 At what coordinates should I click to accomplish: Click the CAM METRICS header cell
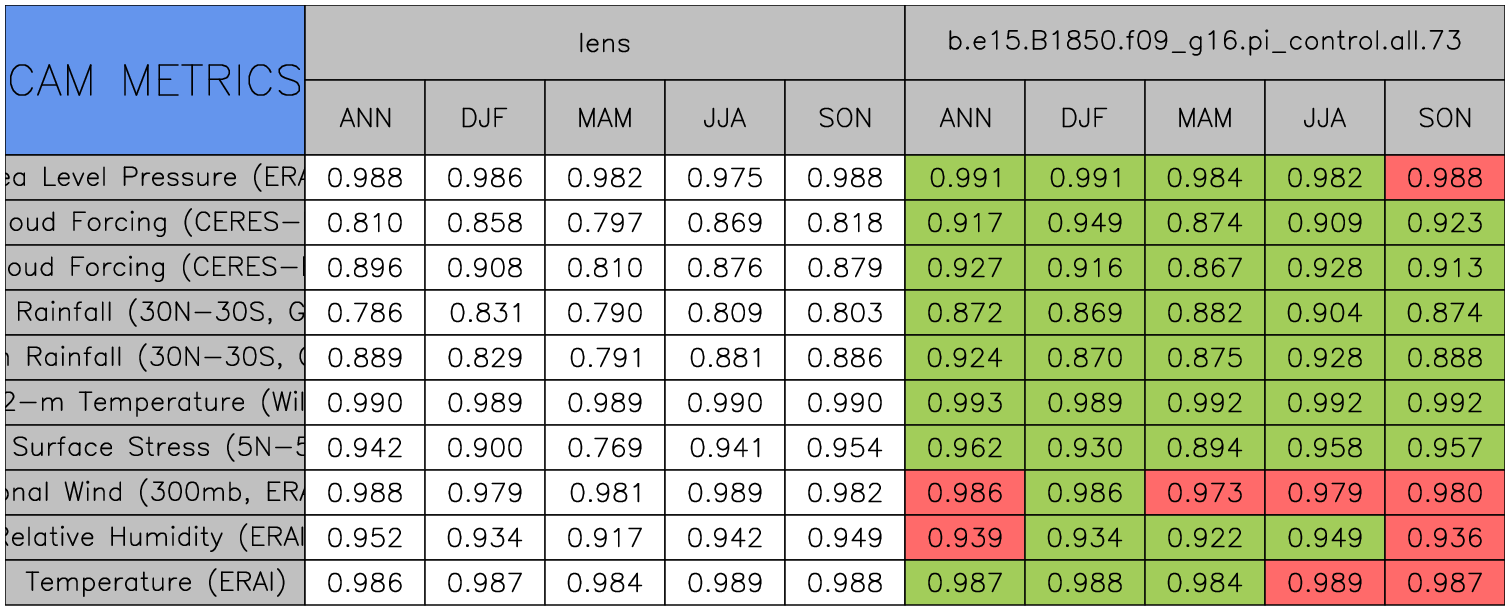155,80
